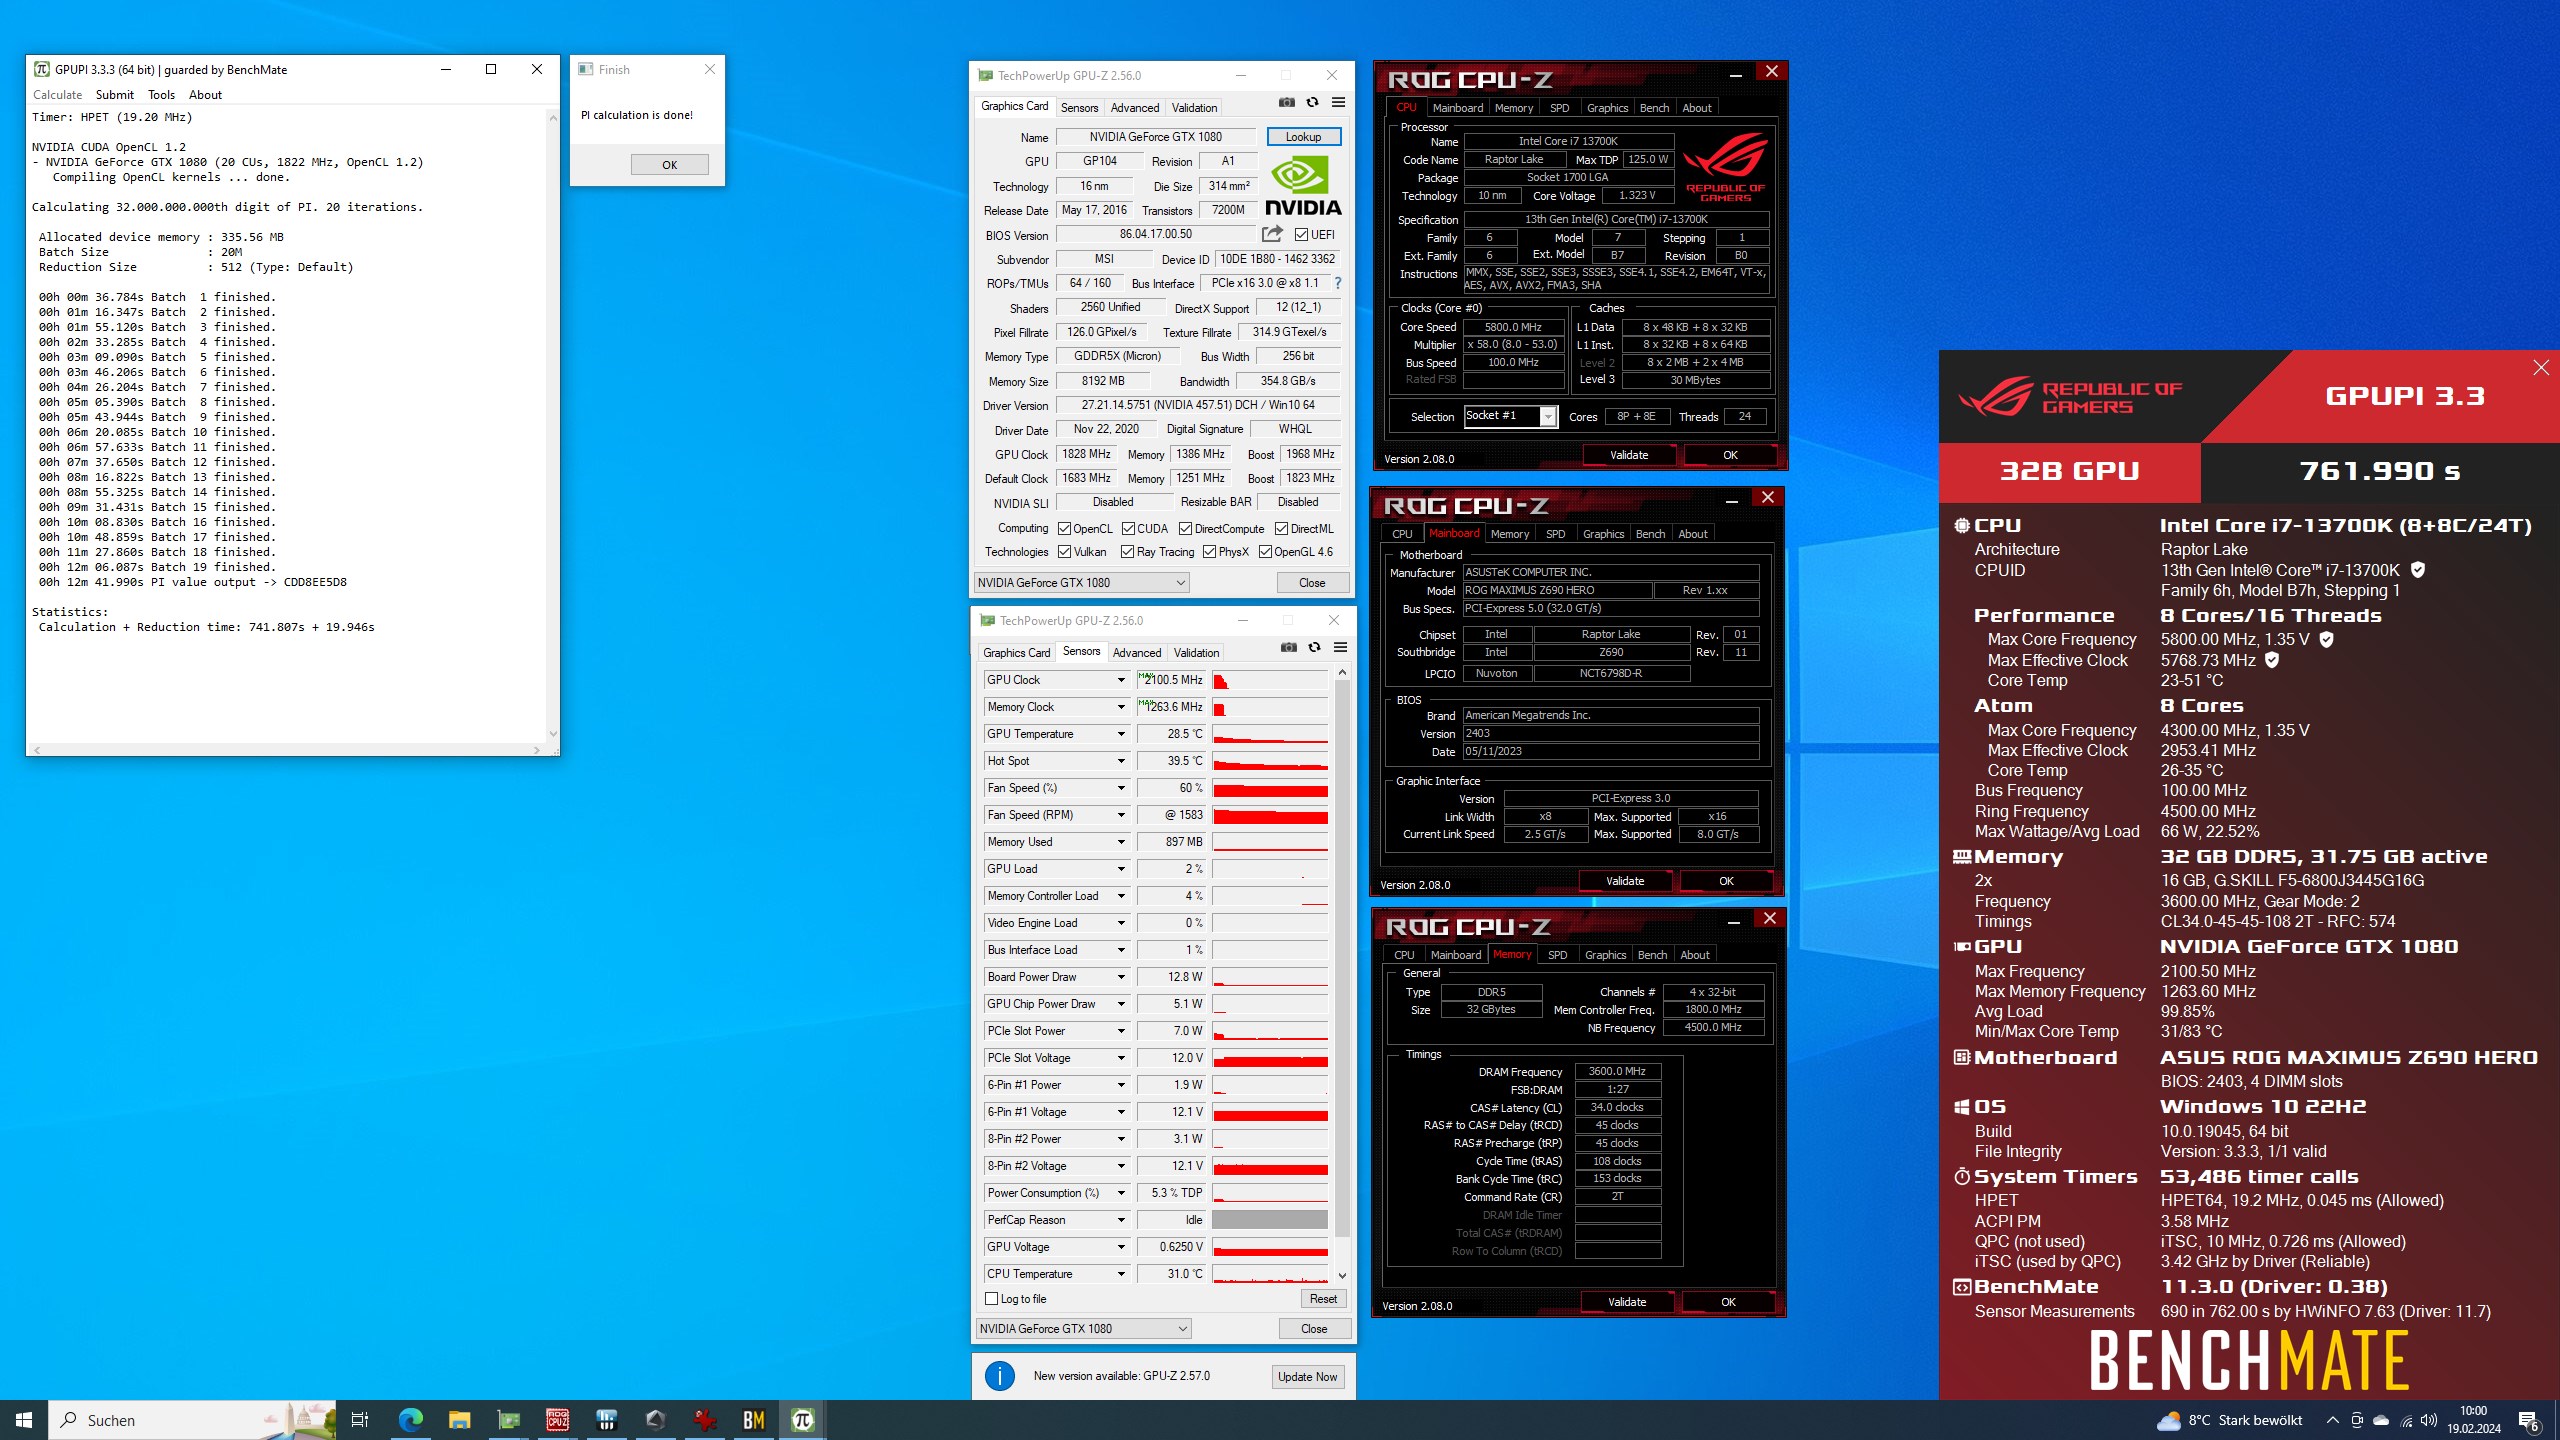Click the Bus Interface question mark icon
Image resolution: width=2560 pixels, height=1440 pixels.
point(1338,283)
